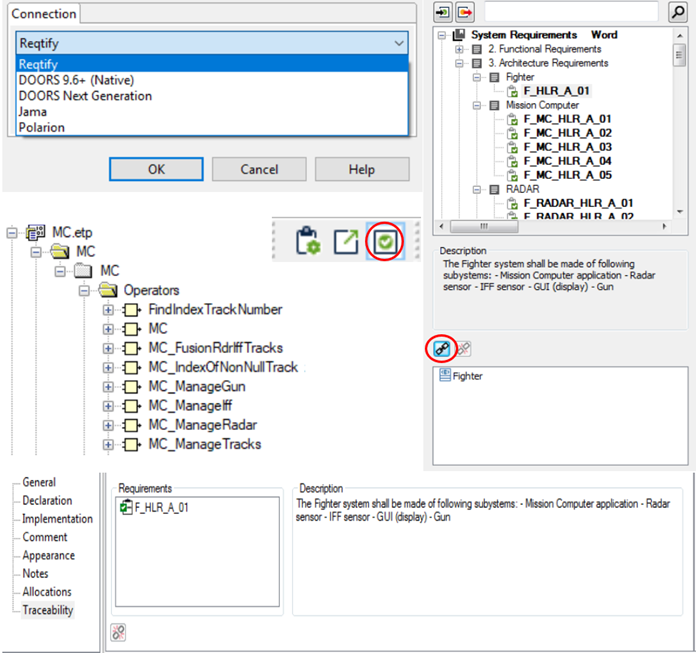Toggle the green checkmark requirements view icon
This screenshot has height=653, width=696.
(384, 241)
